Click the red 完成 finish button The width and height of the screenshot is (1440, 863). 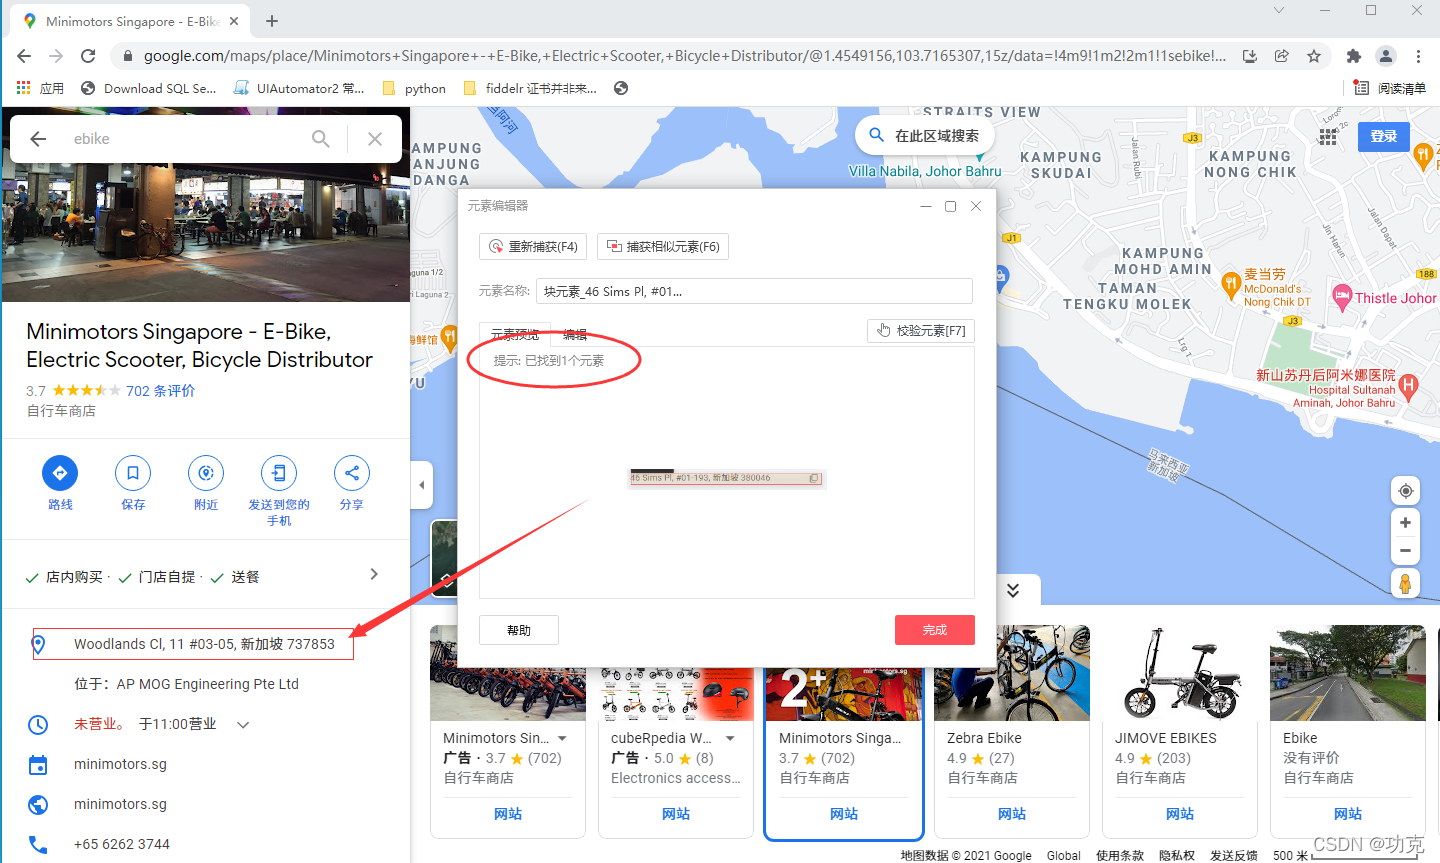click(935, 630)
